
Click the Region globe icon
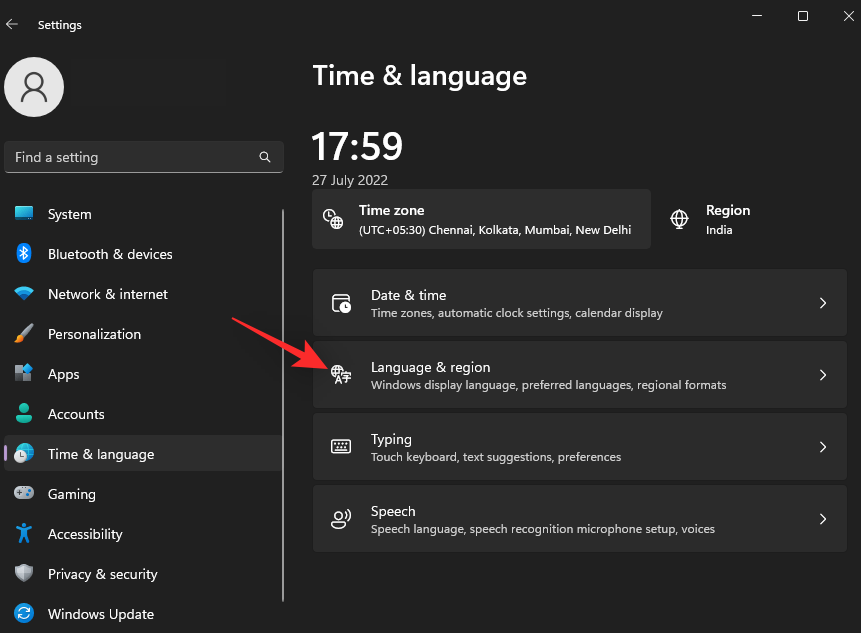(679, 219)
